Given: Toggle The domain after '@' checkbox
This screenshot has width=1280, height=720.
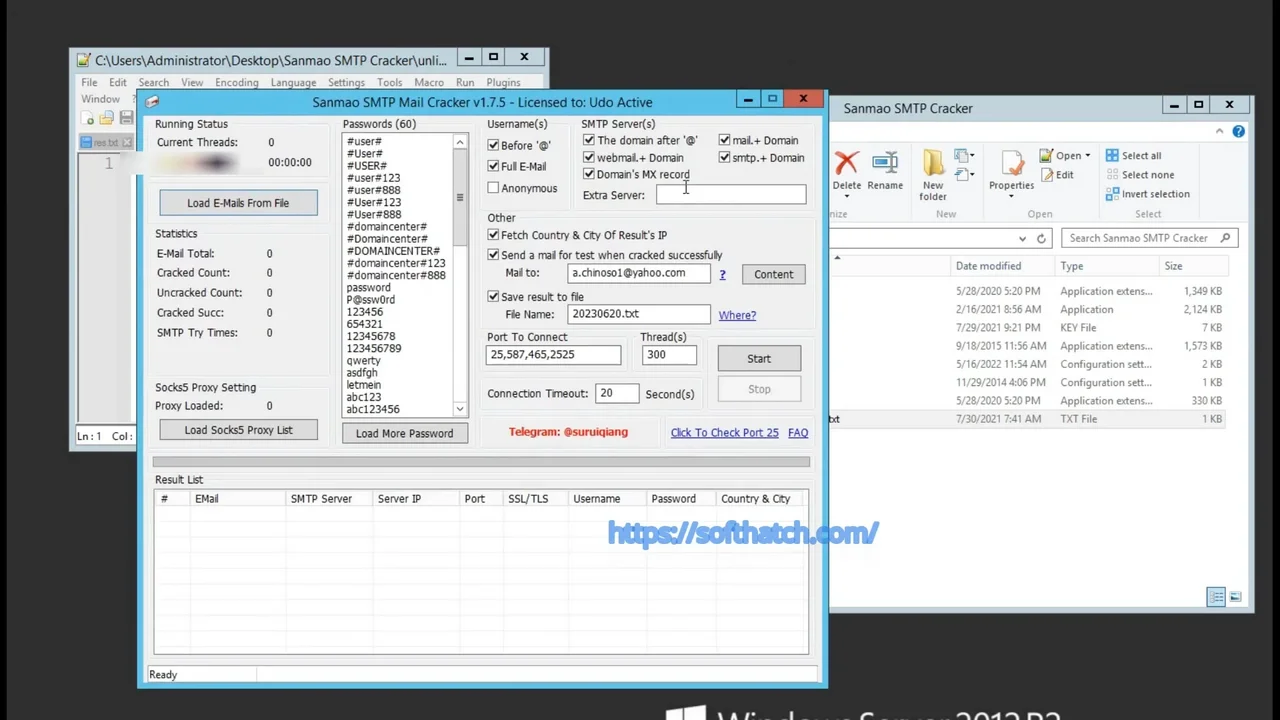Looking at the screenshot, I should tap(589, 140).
